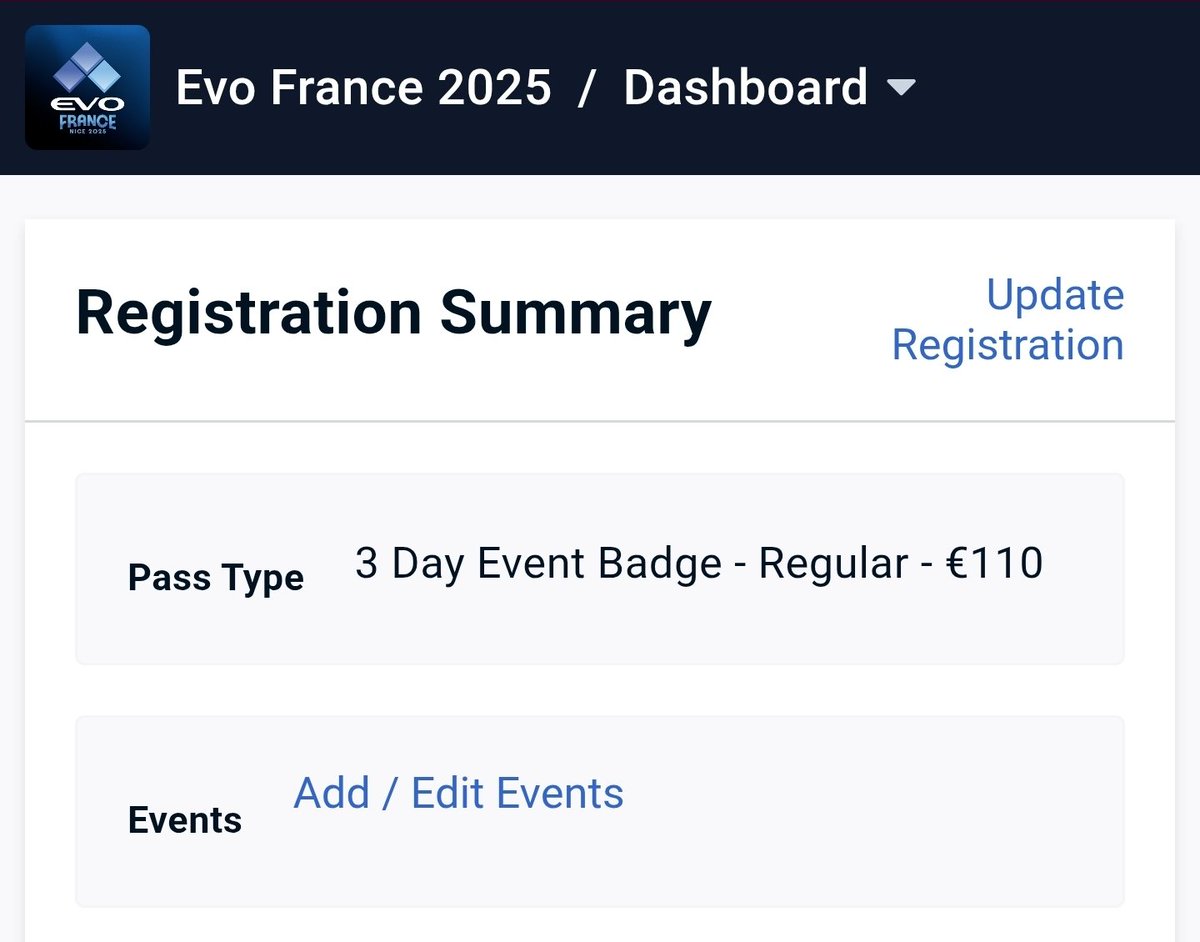Image resolution: width=1200 pixels, height=942 pixels.
Task: Select the Dashboard breadcrumb label
Action: (x=745, y=88)
